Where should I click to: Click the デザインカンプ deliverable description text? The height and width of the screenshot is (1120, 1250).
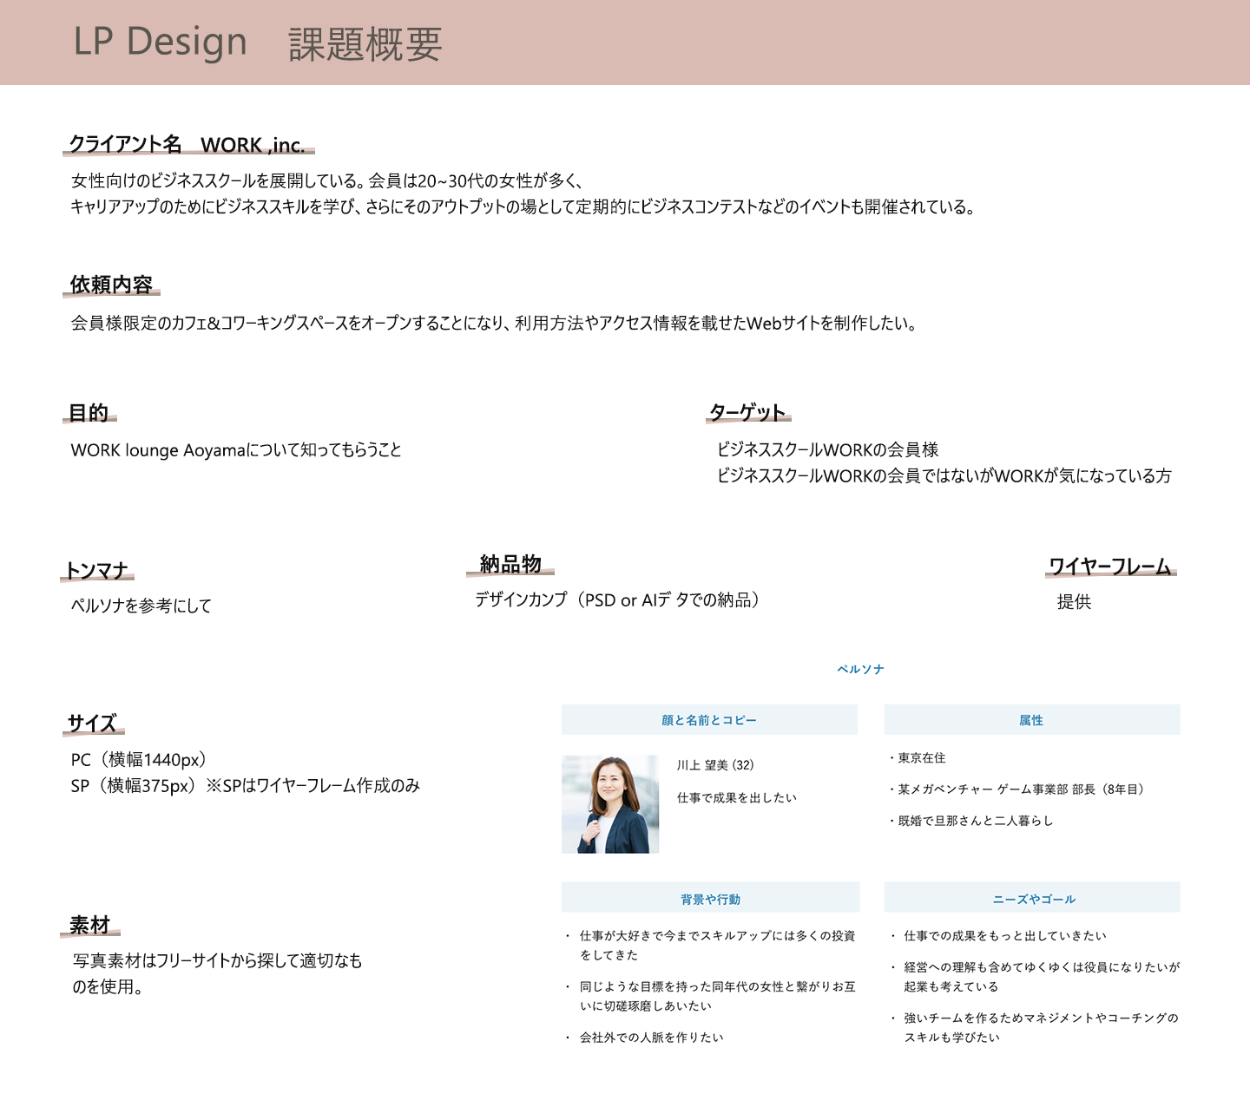coord(617,600)
